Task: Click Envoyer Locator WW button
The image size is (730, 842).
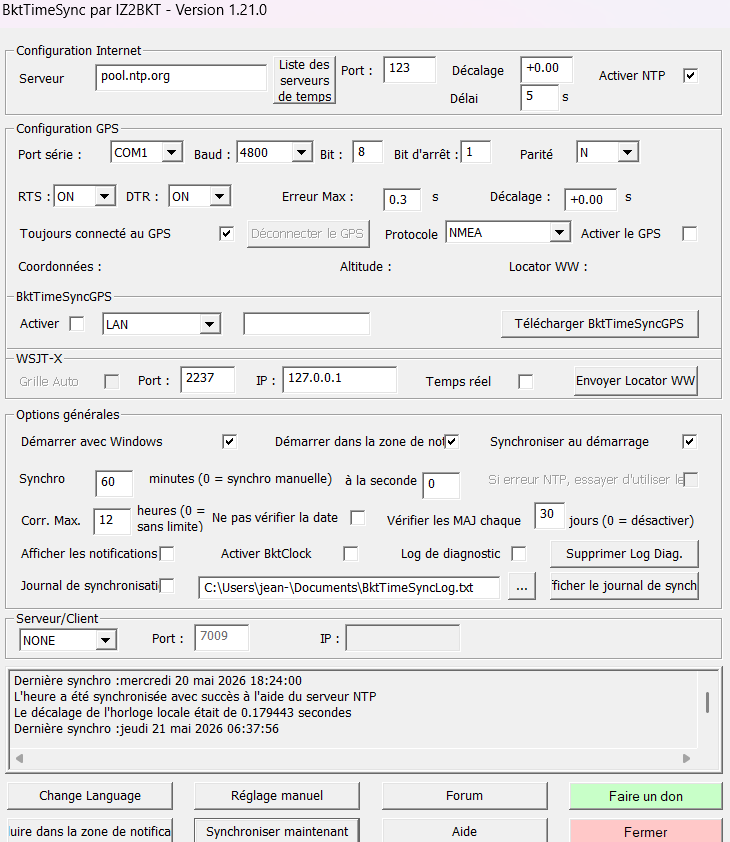Action: [x=636, y=381]
